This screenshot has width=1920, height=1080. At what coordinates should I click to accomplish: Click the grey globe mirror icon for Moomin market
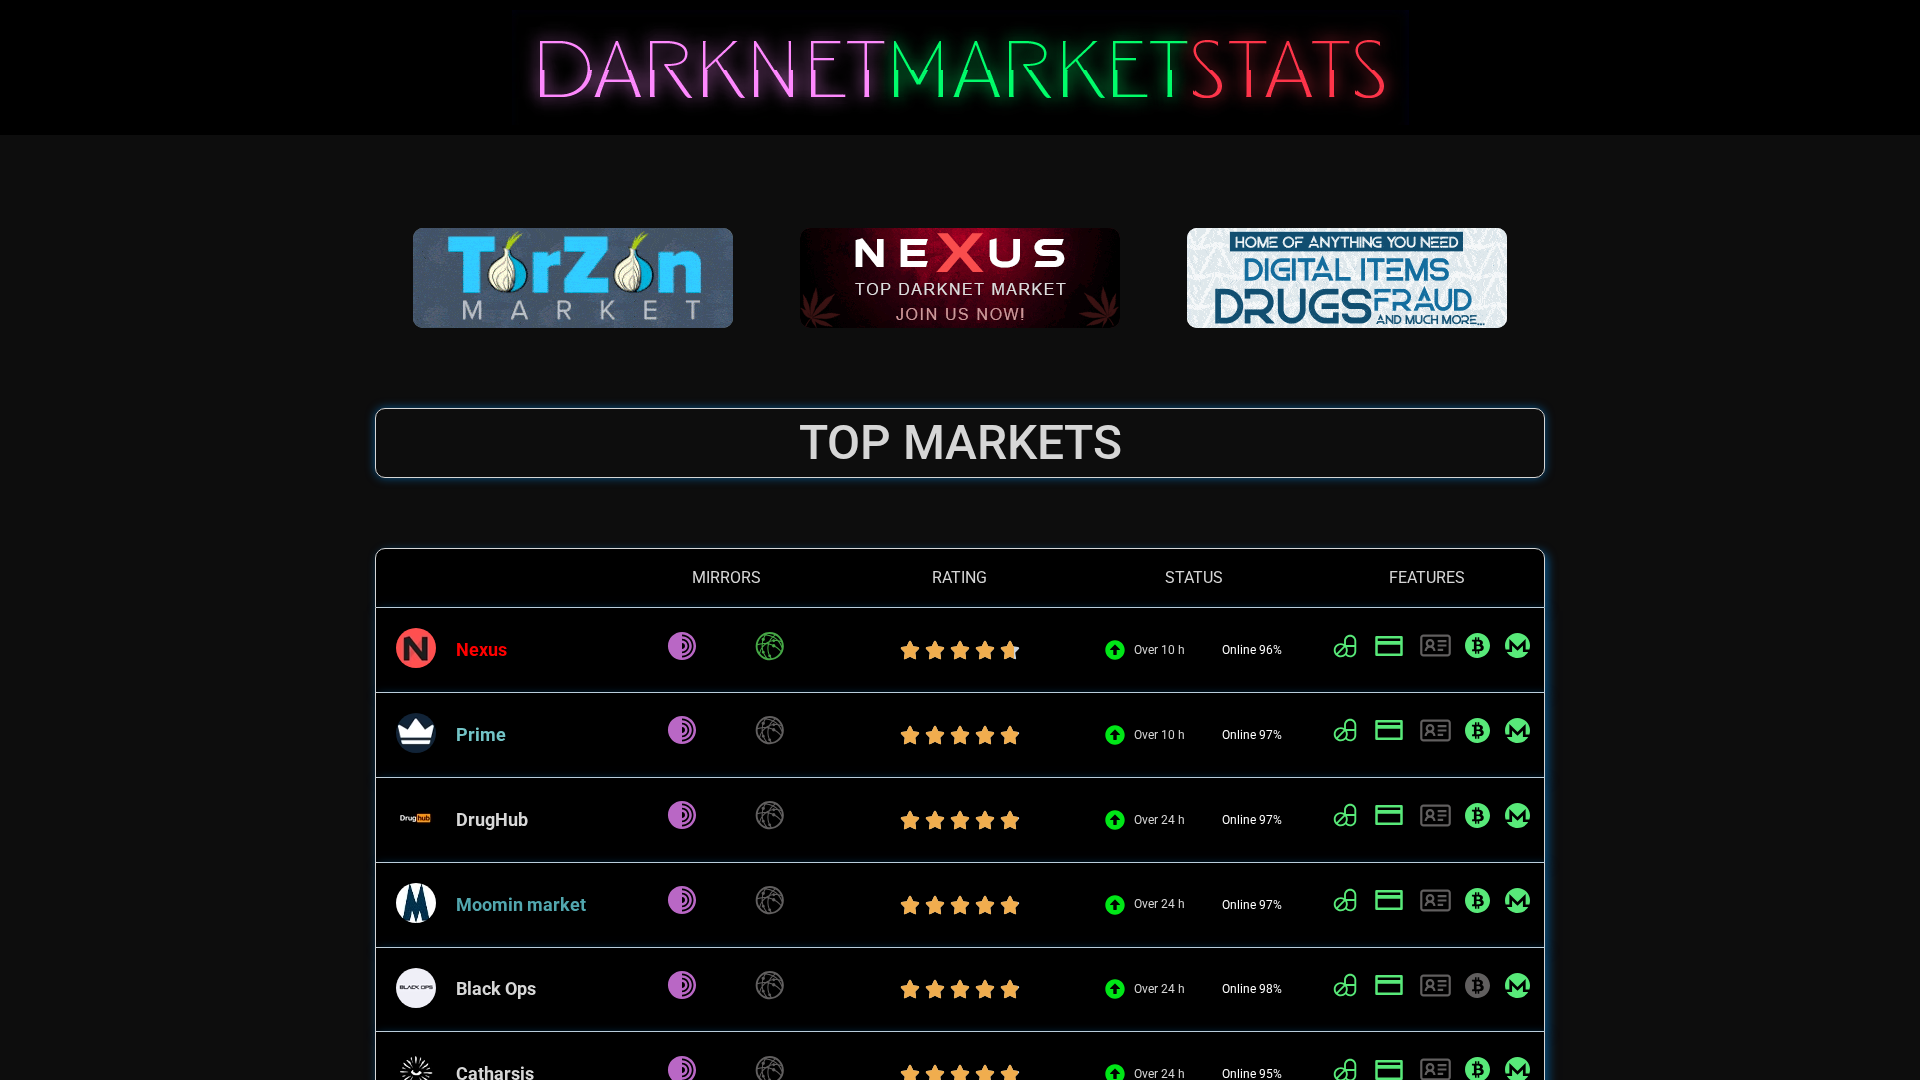pos(770,900)
